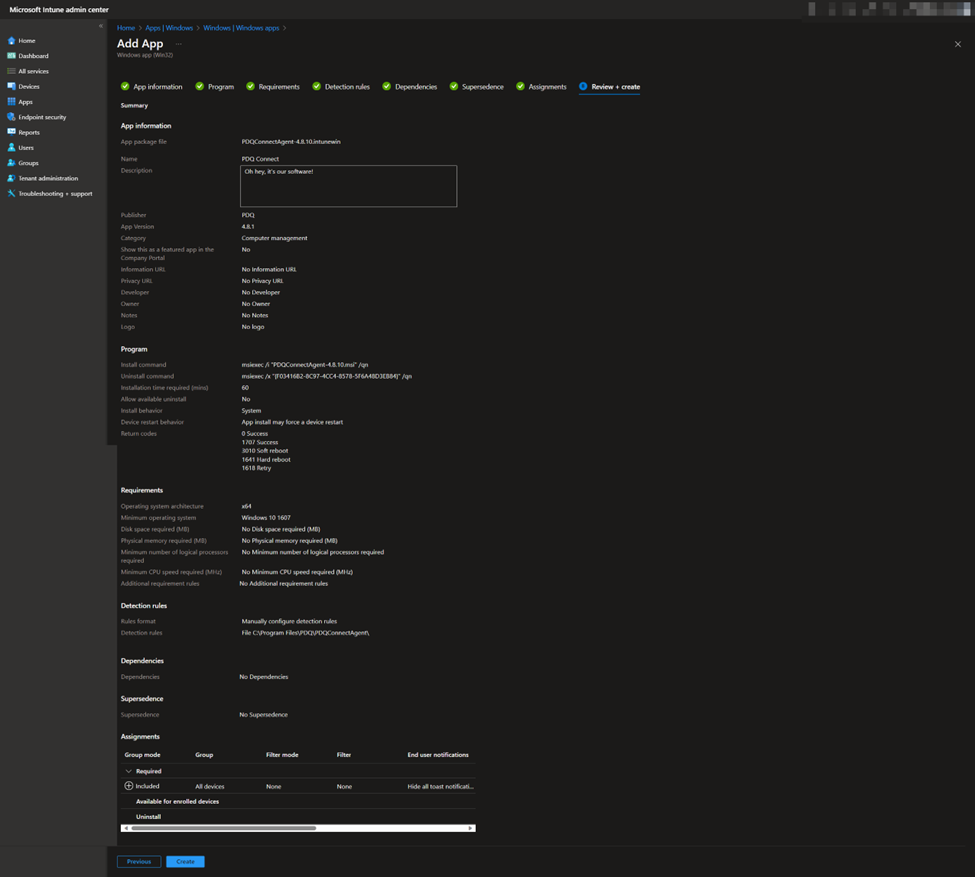Viewport: 975px width, 877px height.
Task: Go to the Detection rules step
Action: 341,86
